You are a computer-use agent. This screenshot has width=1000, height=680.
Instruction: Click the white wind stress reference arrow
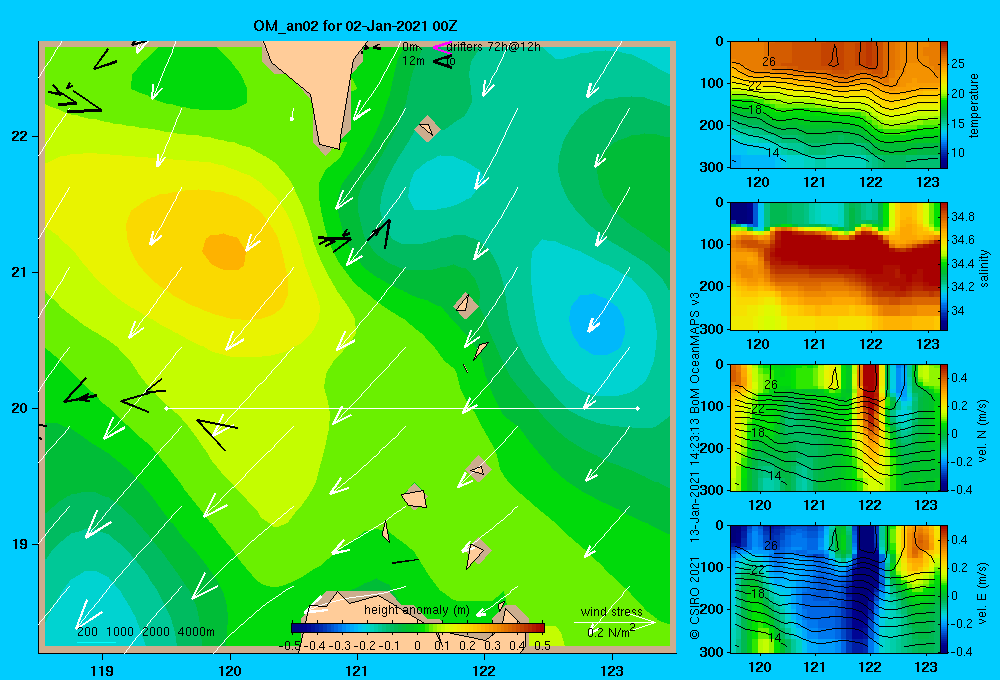point(614,622)
